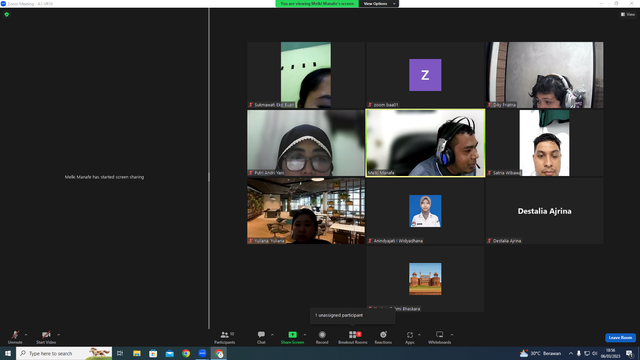Open clock and calendar showing 18:56

click(610, 353)
